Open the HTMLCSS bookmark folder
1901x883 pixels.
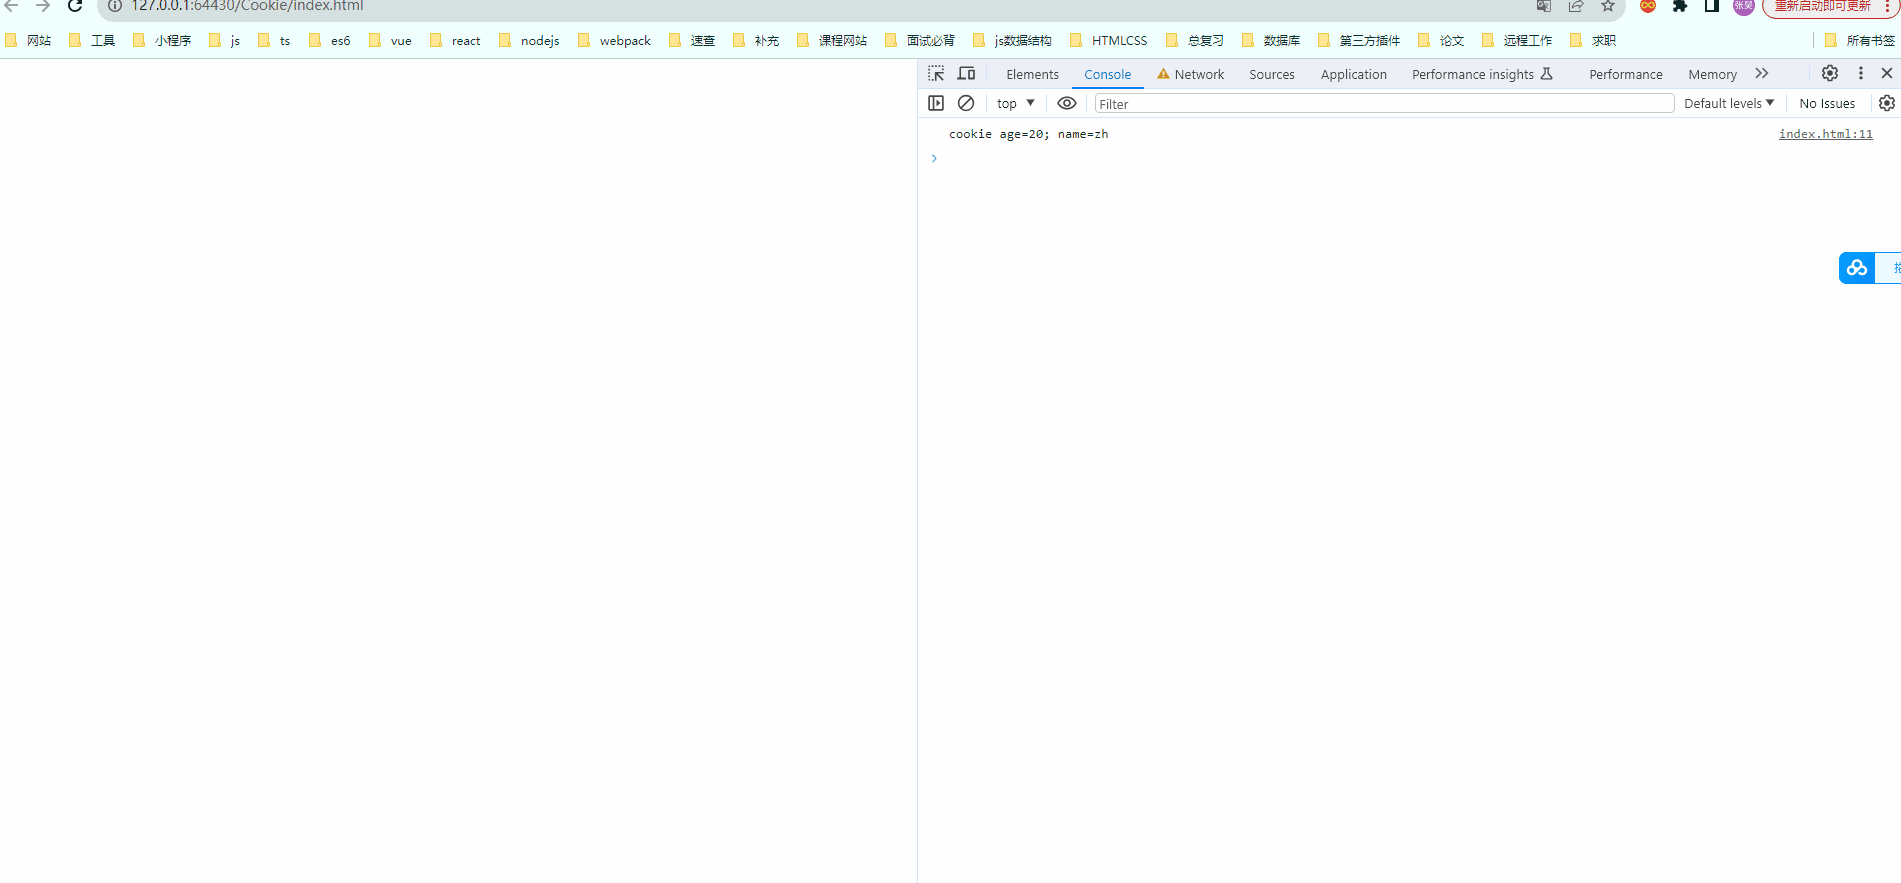click(1109, 40)
